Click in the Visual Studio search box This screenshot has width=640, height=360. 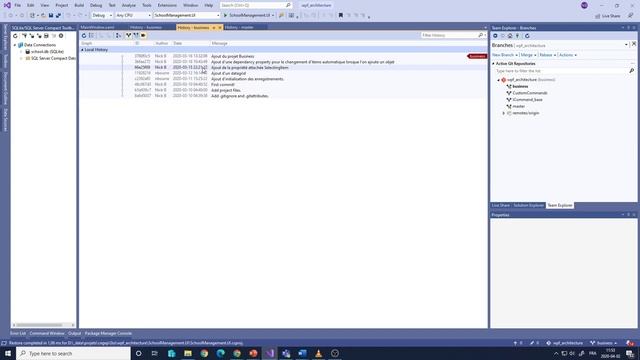256,5
